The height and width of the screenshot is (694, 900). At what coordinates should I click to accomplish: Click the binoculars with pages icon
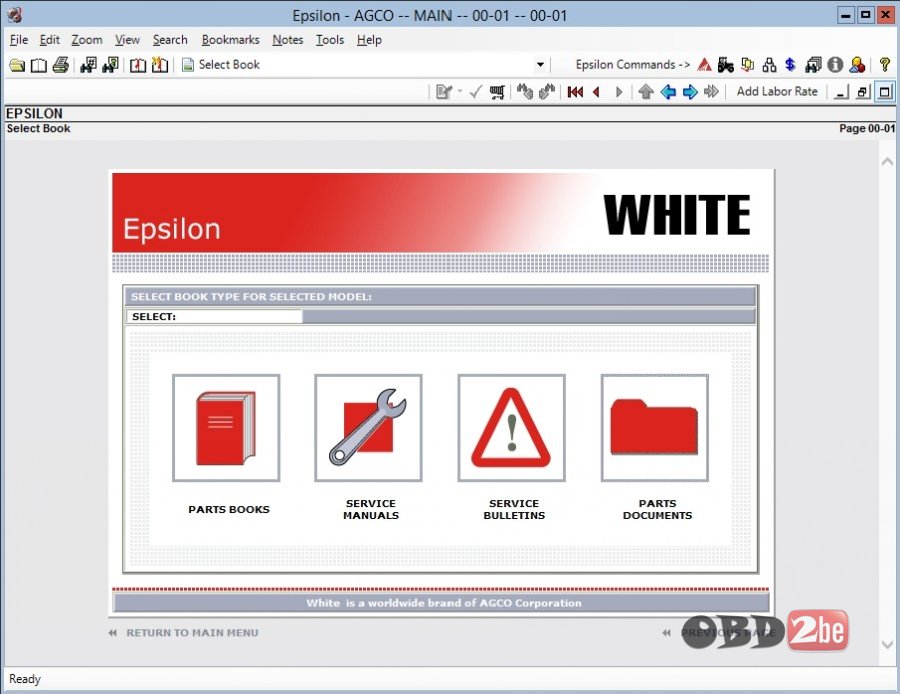pyautogui.click(x=813, y=65)
